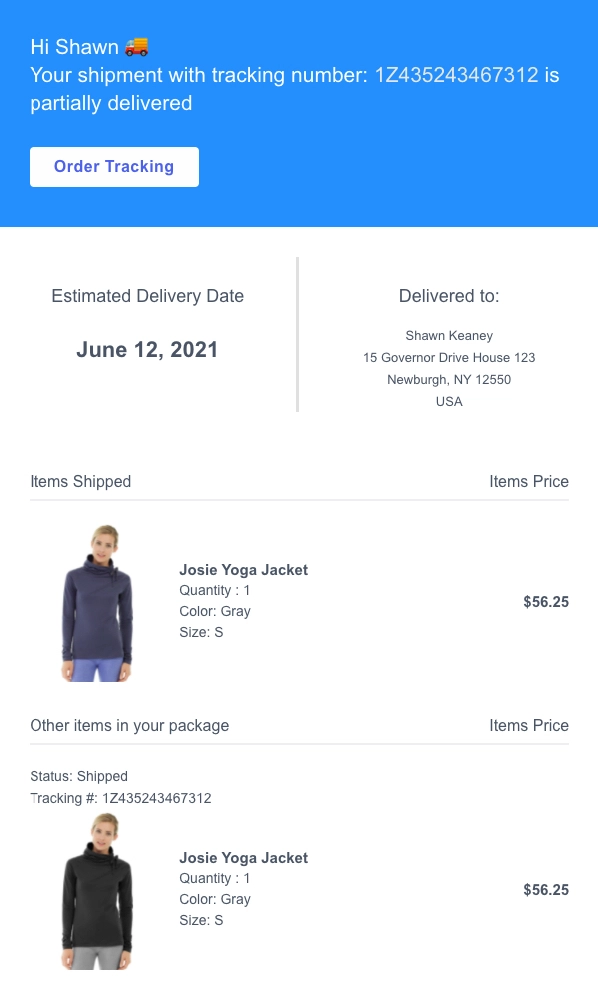Image resolution: width=598 pixels, height=989 pixels.
Task: Open the black Josie Yoga Jacket thumbnail
Action: 97,891
